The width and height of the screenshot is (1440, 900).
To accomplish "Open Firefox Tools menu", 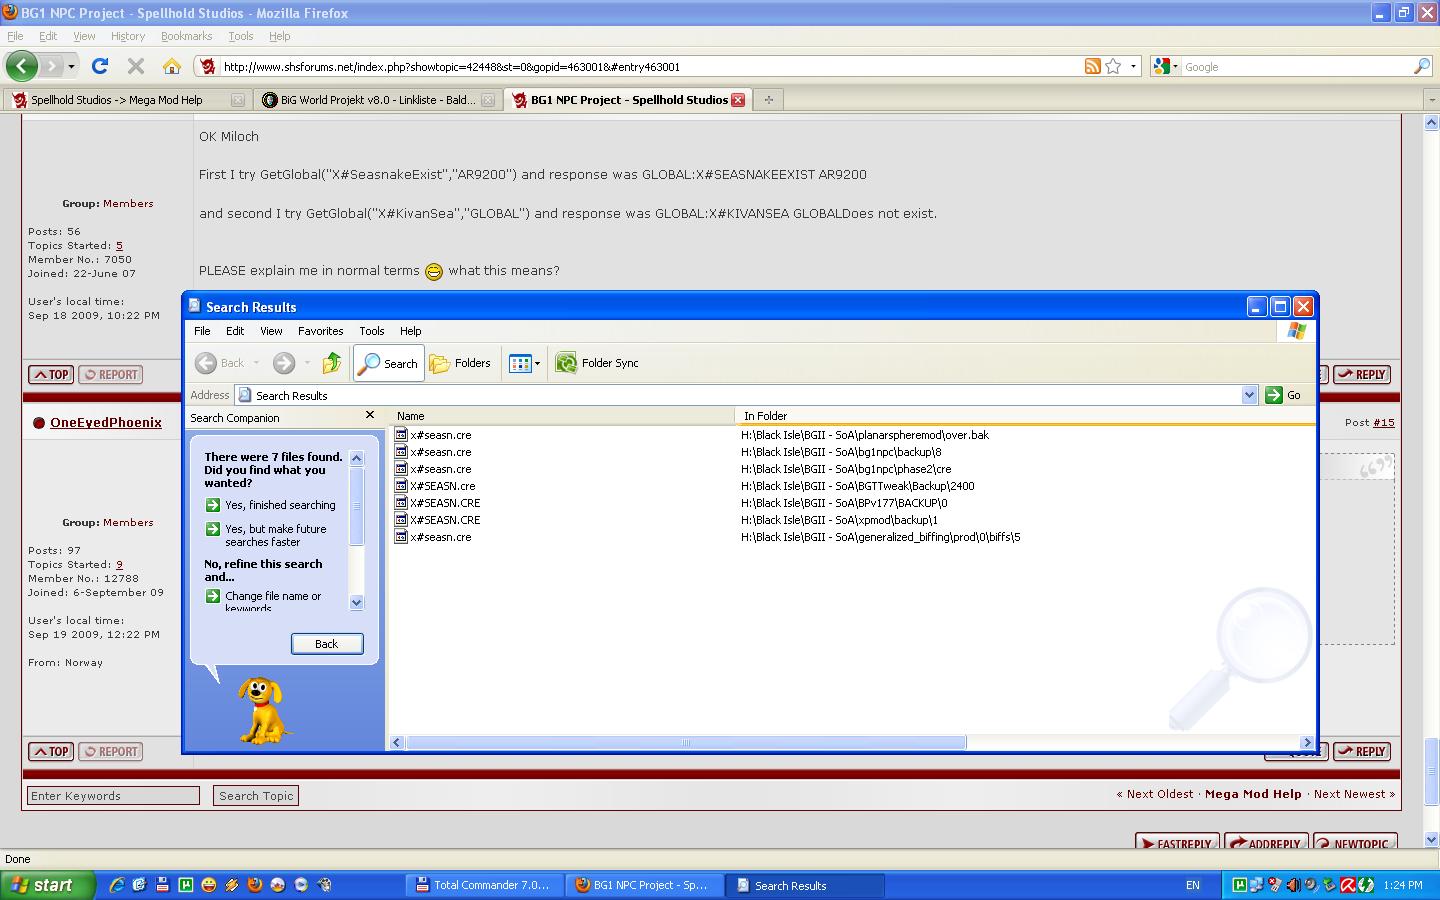I will pos(240,36).
